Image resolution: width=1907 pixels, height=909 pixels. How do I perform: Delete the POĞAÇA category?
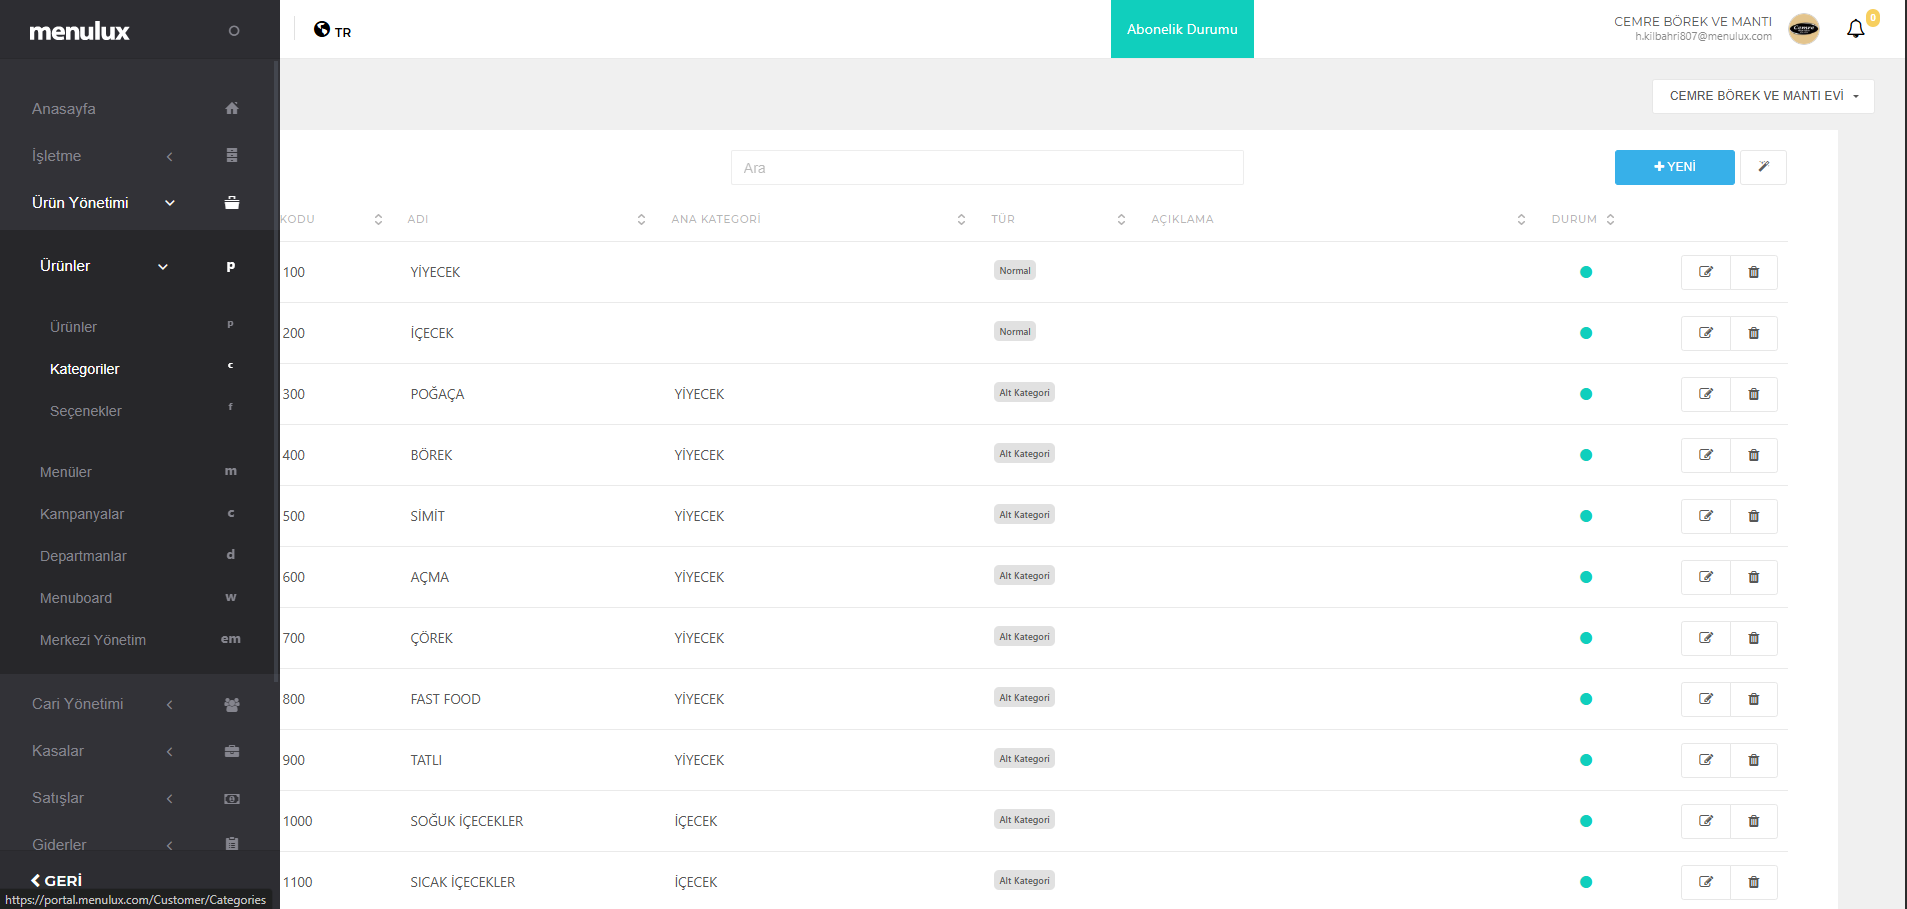(1753, 394)
